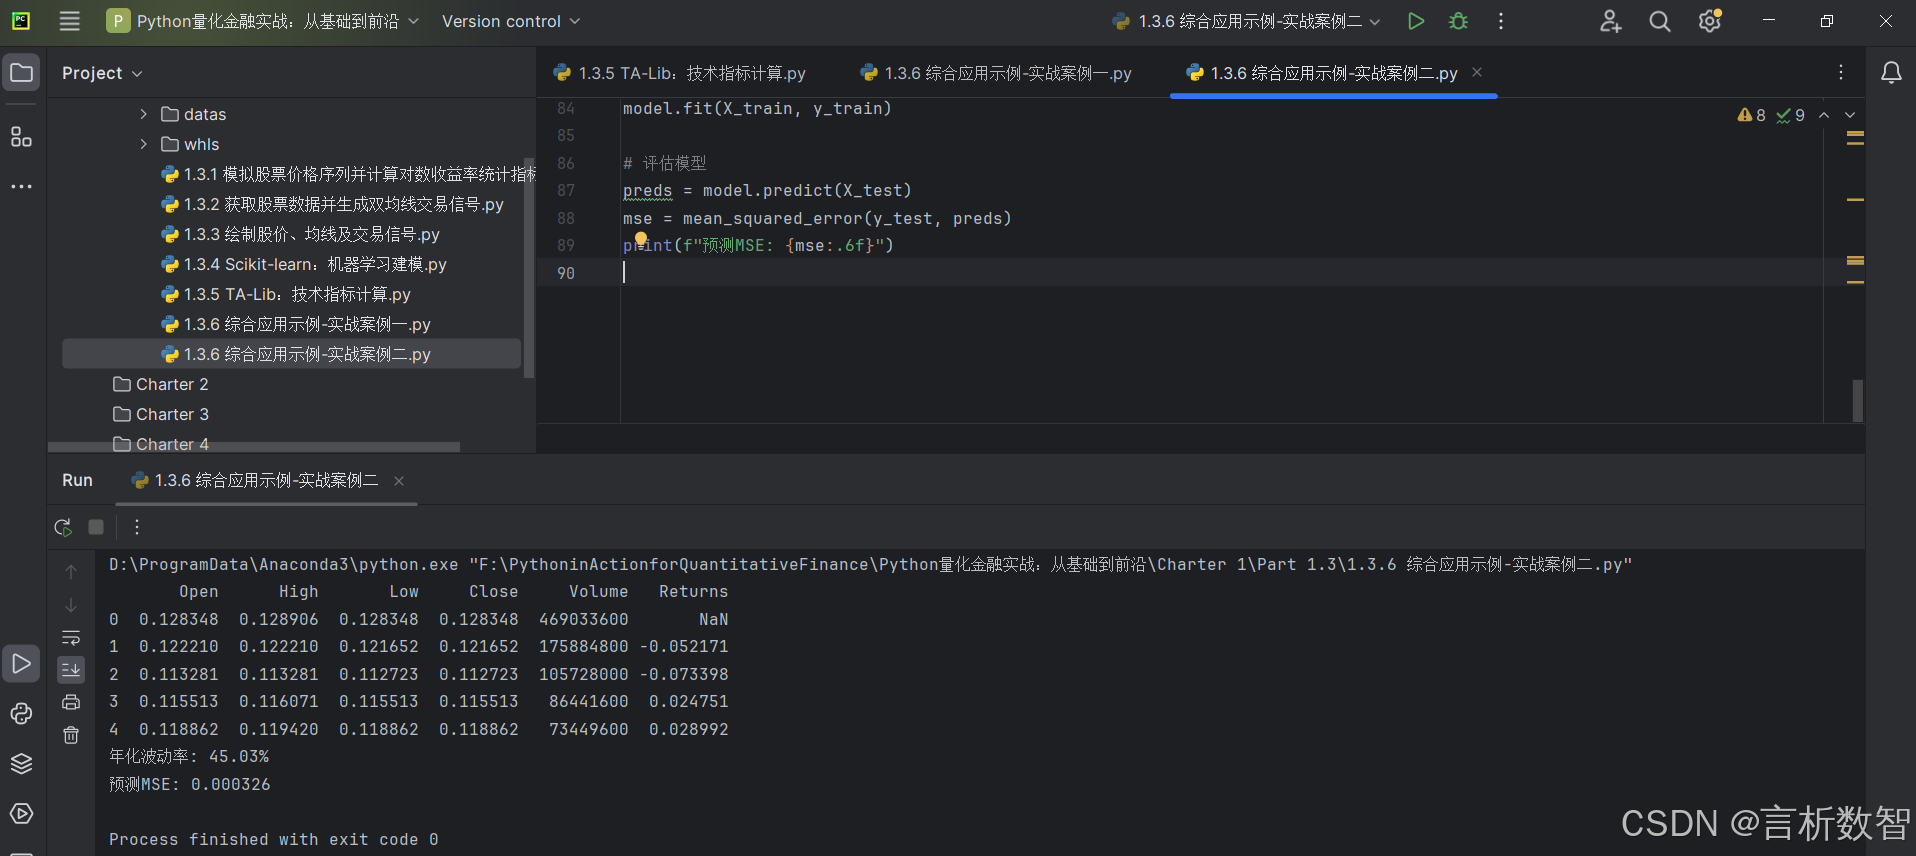Viewport: 1916px width, 856px height.
Task: Close the 实战案例二.py editor tab
Action: [x=1477, y=72]
